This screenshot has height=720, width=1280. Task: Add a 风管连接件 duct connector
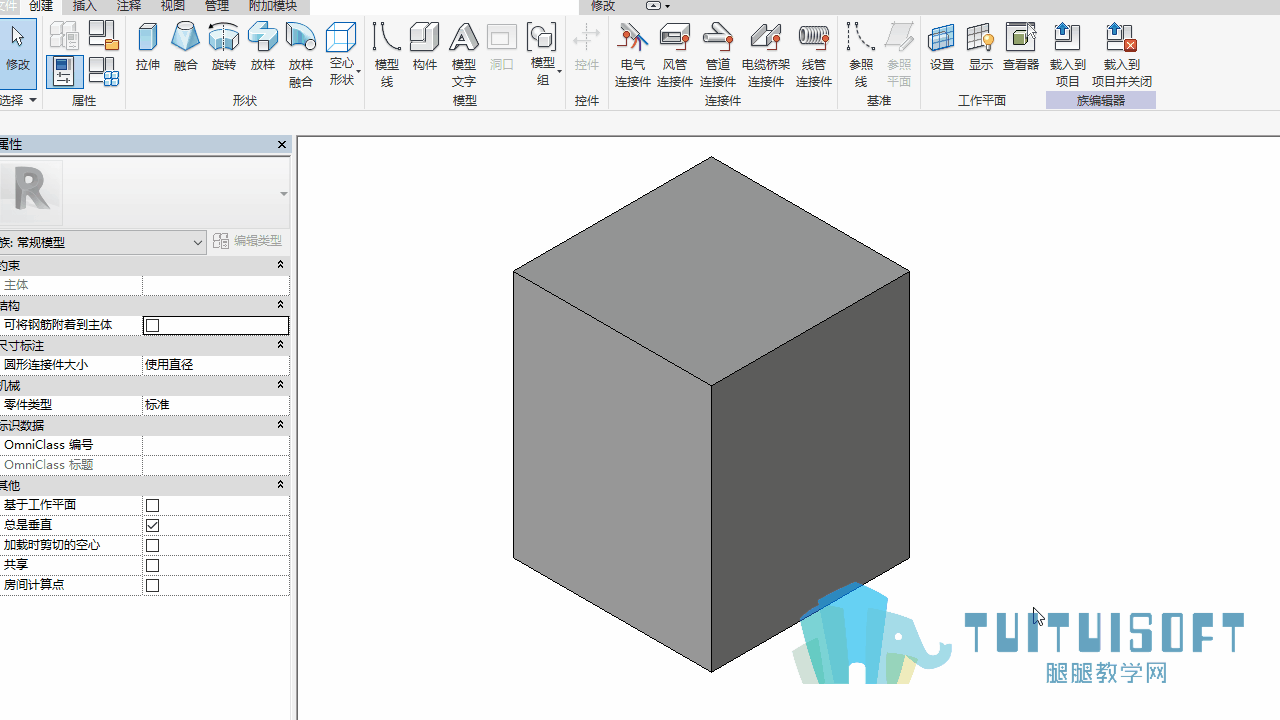675,55
